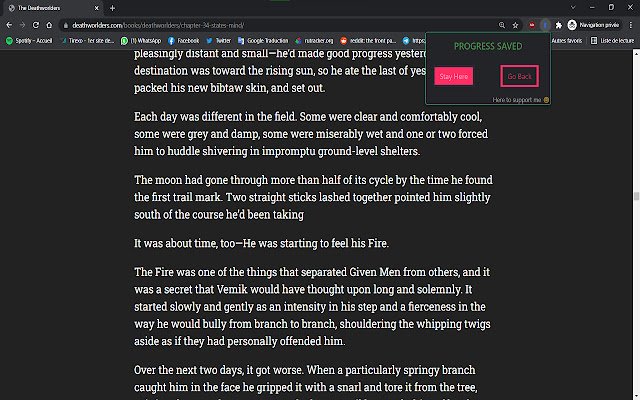This screenshot has width=640, height=400.
Task: Open the Chrome three-dot menu
Action: (x=631, y=25)
